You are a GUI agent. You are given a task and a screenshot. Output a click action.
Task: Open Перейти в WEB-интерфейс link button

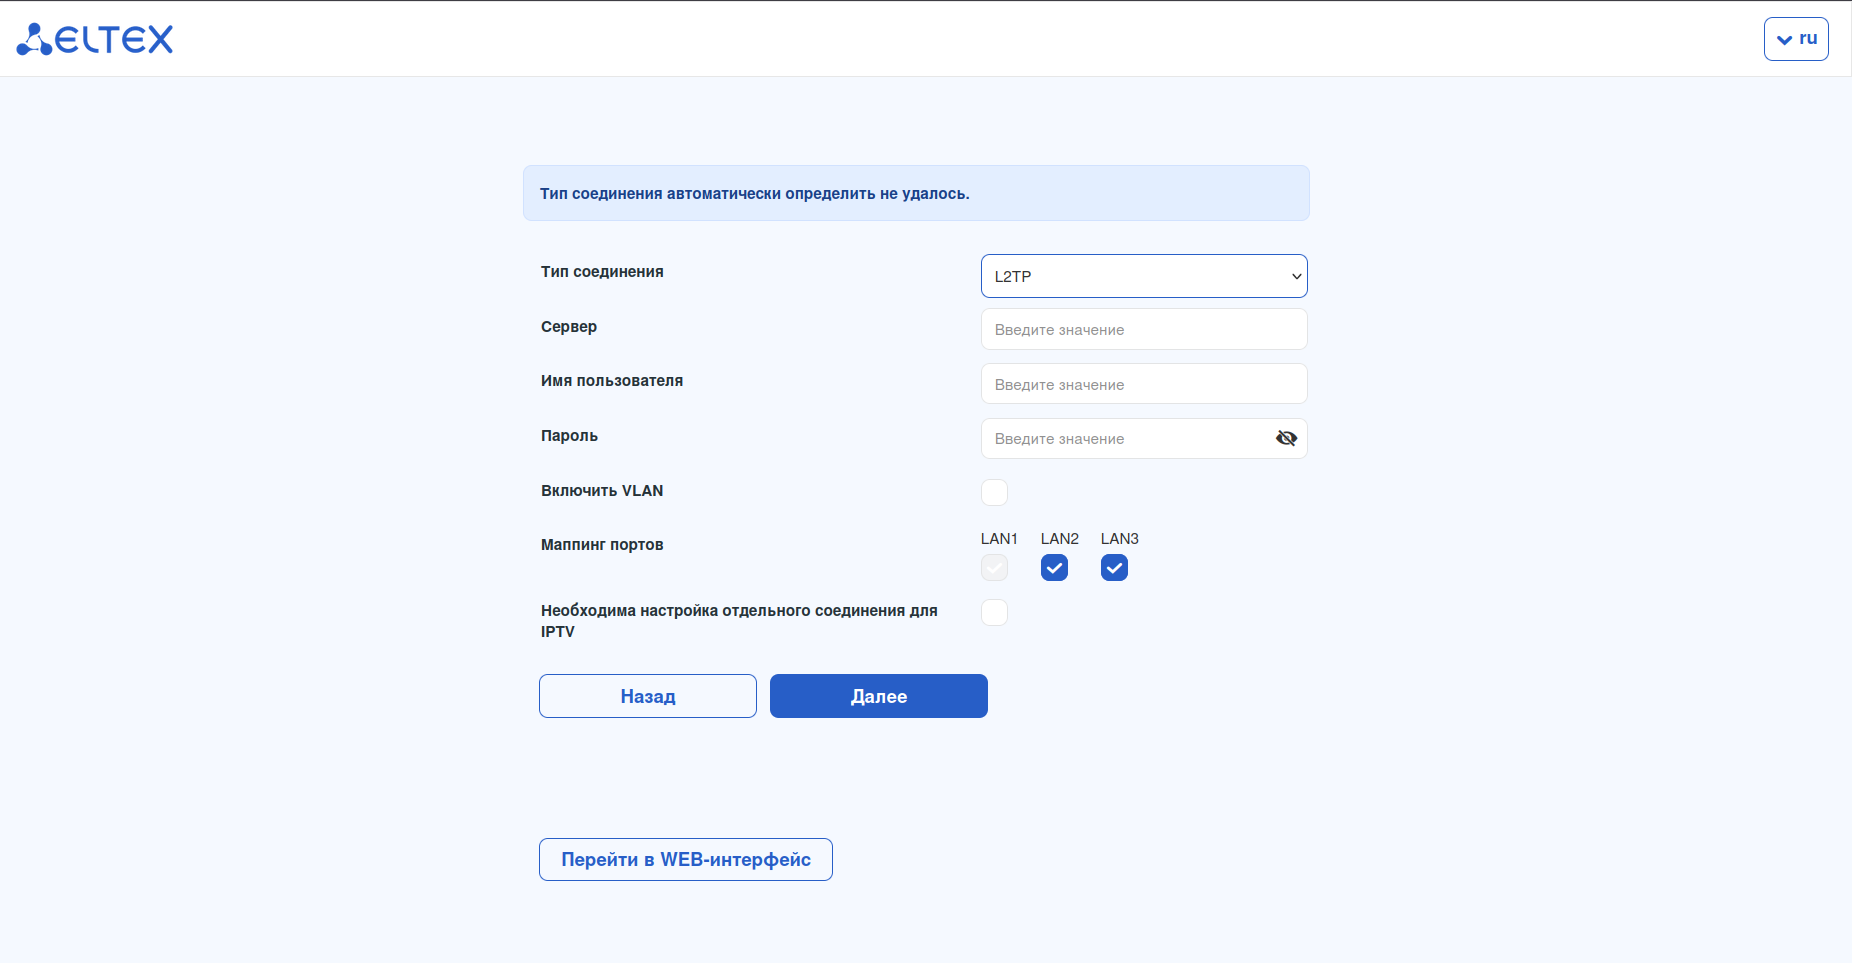[686, 859]
